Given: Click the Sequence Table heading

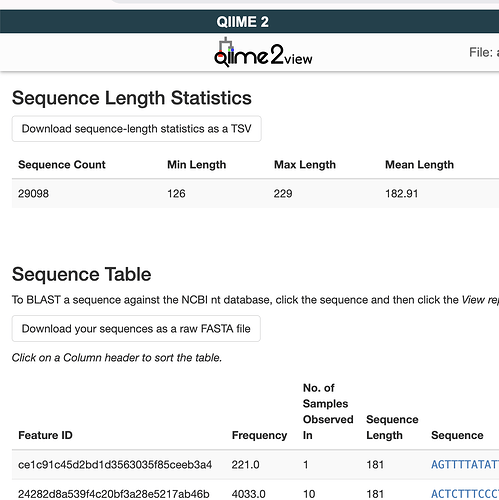Looking at the screenshot, I should point(82,274).
